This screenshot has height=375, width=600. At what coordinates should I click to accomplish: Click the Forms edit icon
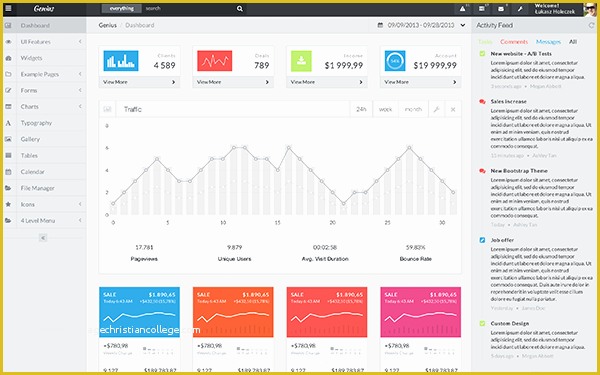pos(8,90)
